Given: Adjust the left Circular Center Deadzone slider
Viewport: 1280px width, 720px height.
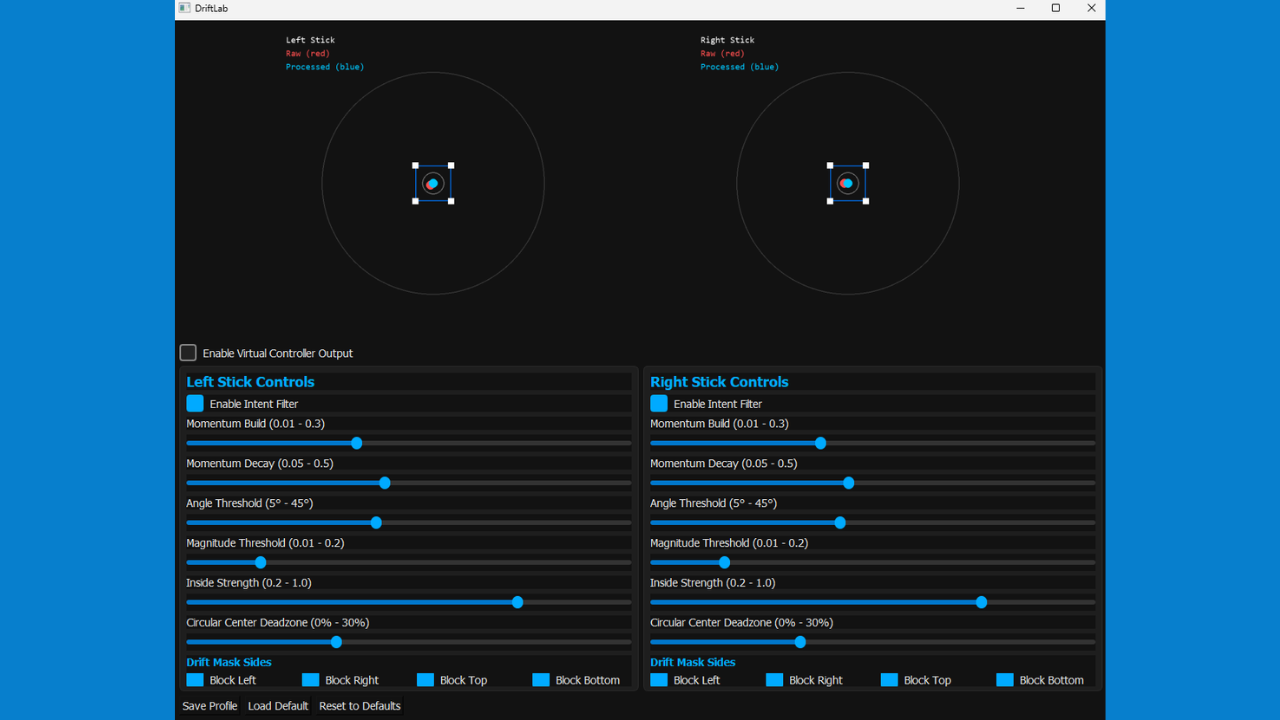Looking at the screenshot, I should tap(335, 642).
